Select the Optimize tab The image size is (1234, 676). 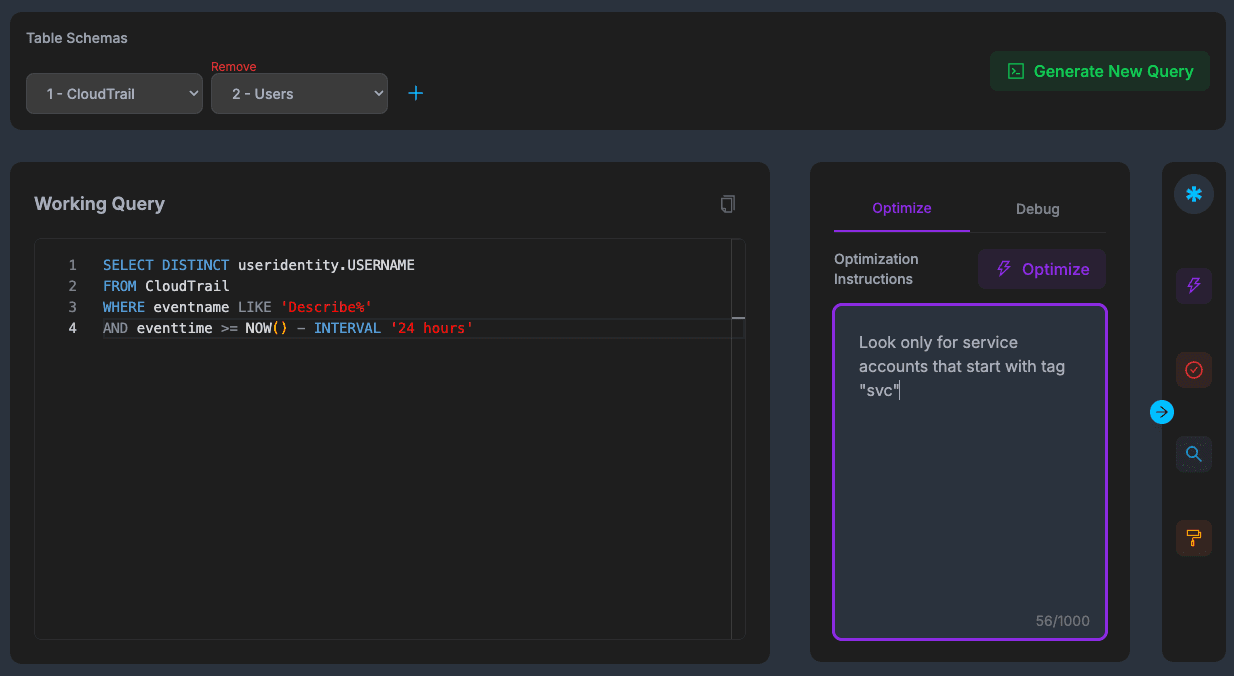click(901, 209)
